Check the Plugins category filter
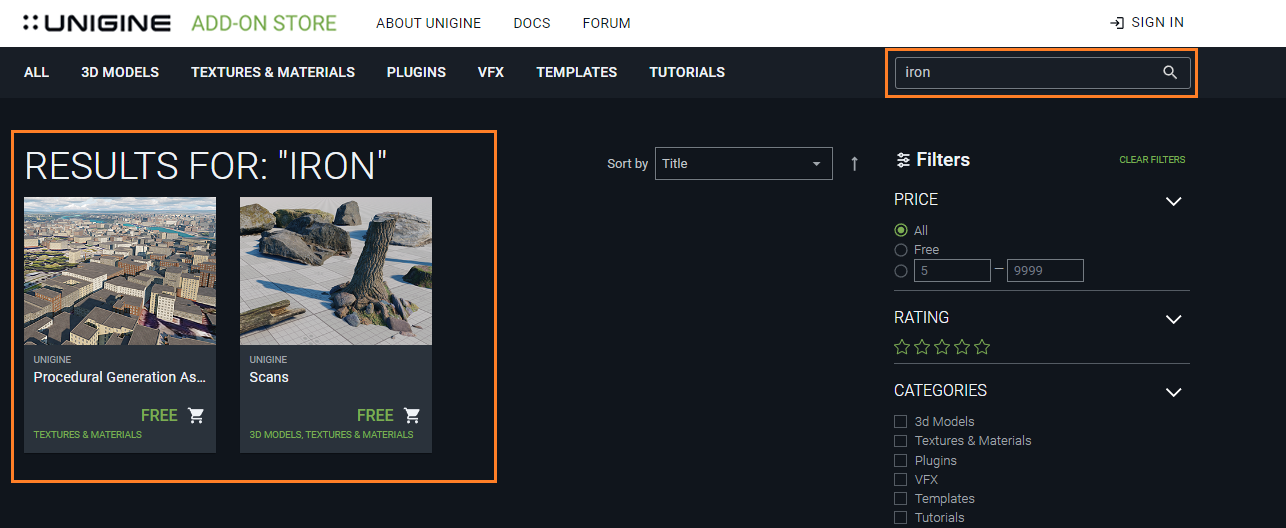The image size is (1286, 528). 901,460
